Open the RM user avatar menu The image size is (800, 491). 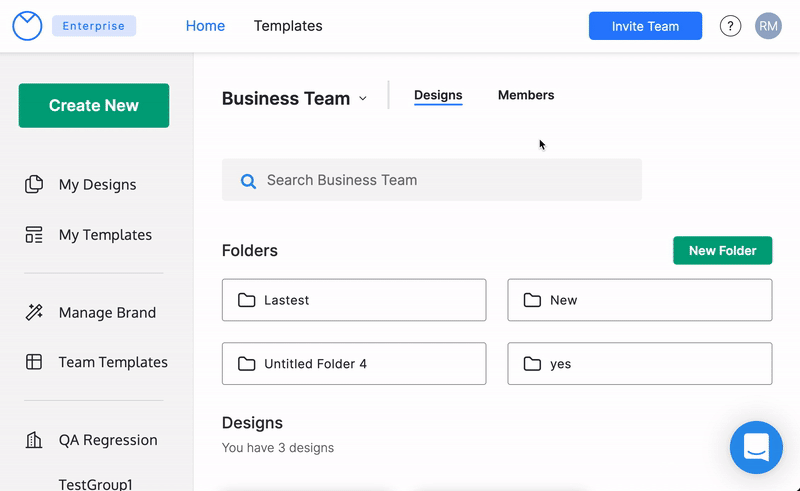[x=768, y=26]
